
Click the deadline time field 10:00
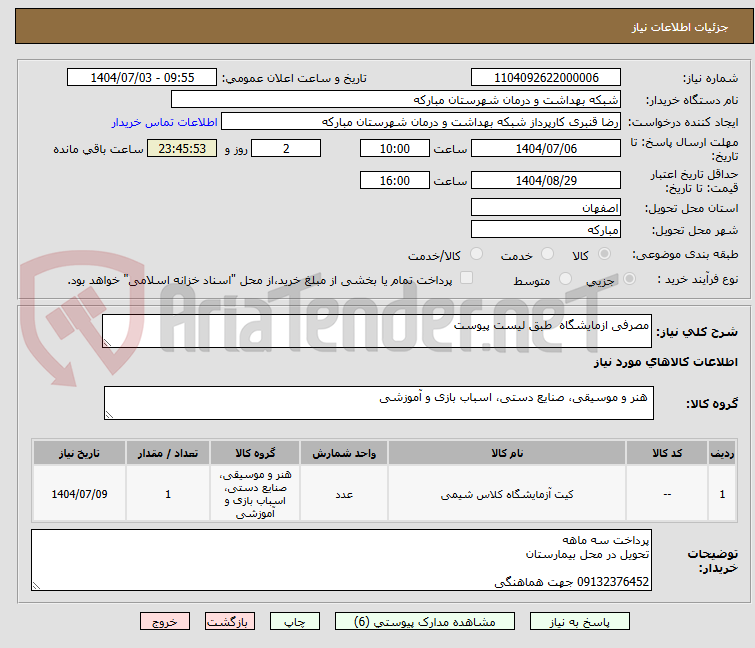click(395, 148)
